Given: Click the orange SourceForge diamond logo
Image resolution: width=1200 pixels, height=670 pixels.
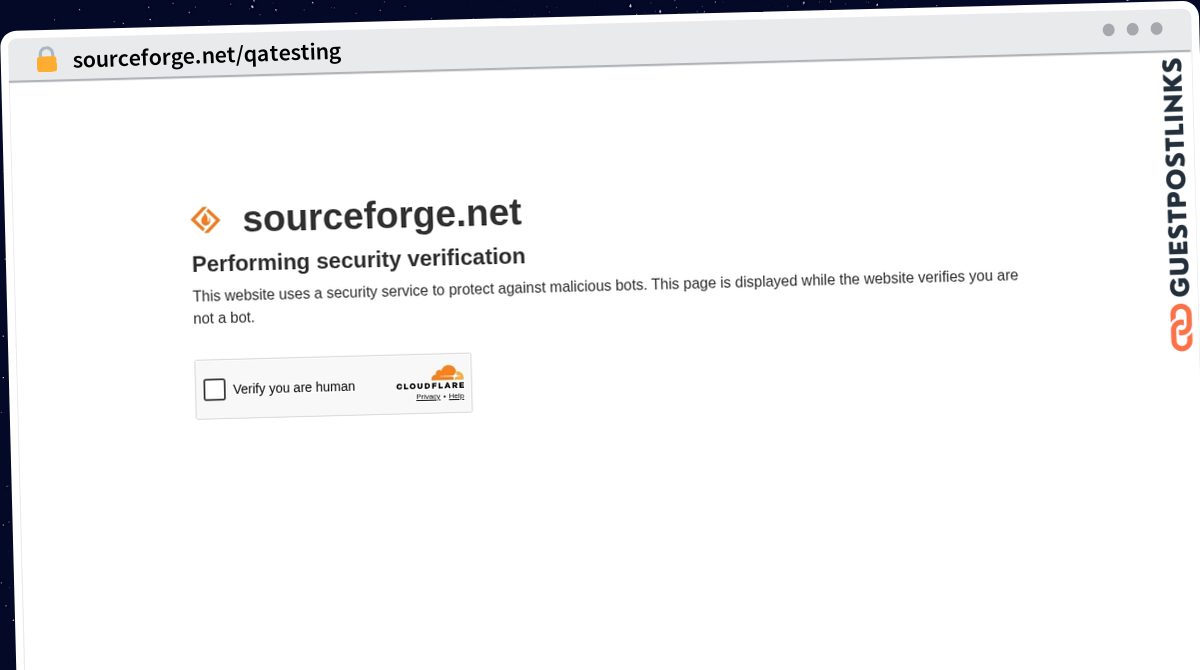Looking at the screenshot, I should coord(205,219).
